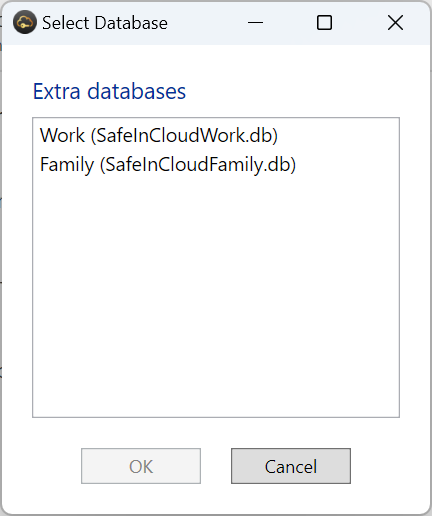
Task: Select the Family database entry
Action: pos(216,164)
